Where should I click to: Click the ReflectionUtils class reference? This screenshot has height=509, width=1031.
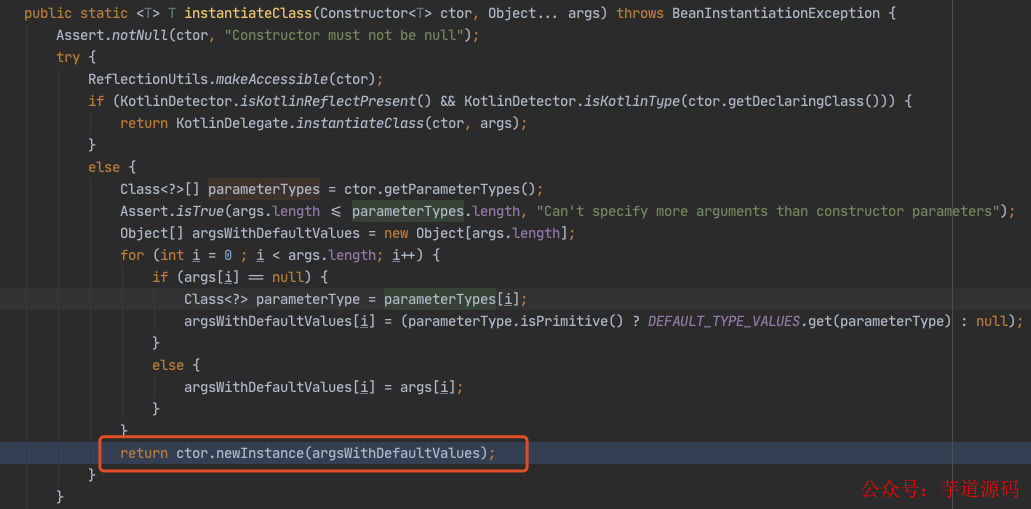click(148, 80)
